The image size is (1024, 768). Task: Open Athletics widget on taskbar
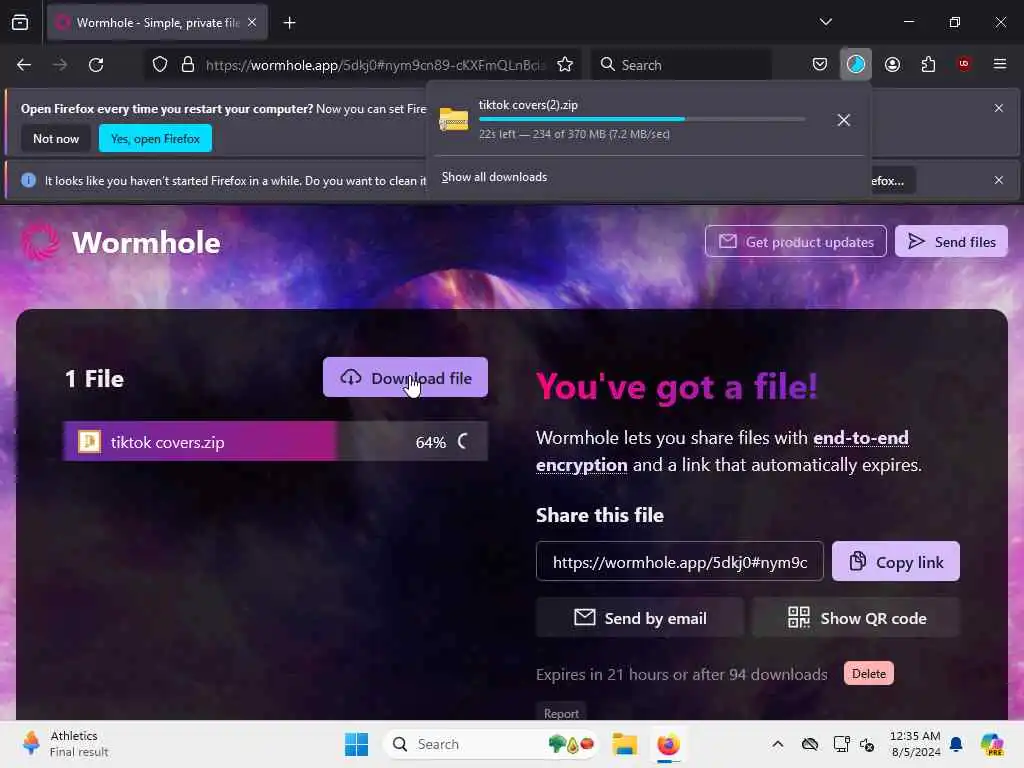[x=65, y=744]
